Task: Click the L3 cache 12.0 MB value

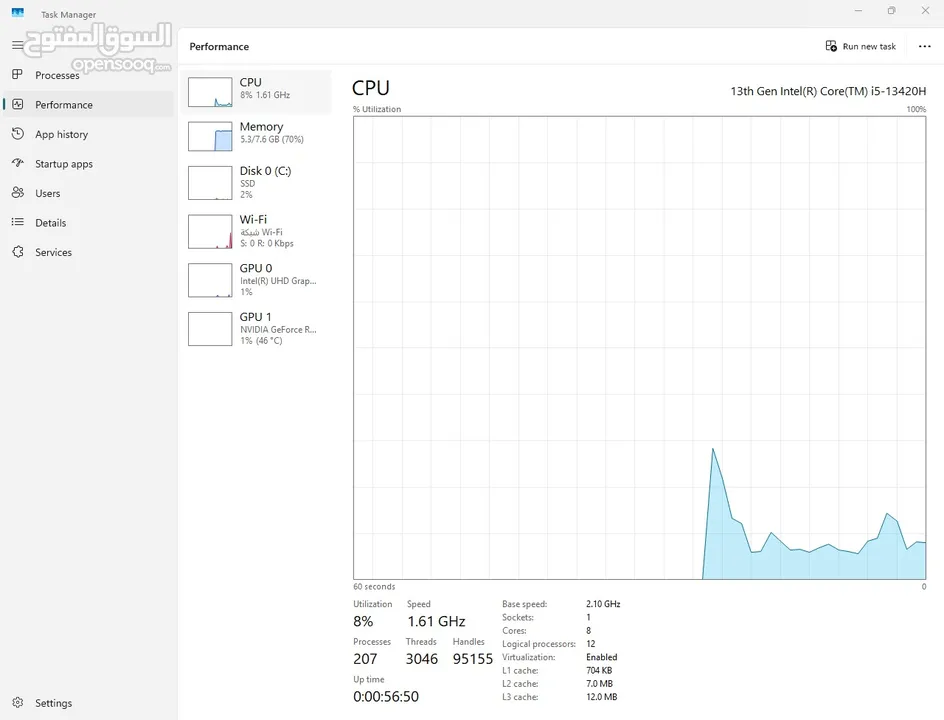Action: tap(601, 697)
